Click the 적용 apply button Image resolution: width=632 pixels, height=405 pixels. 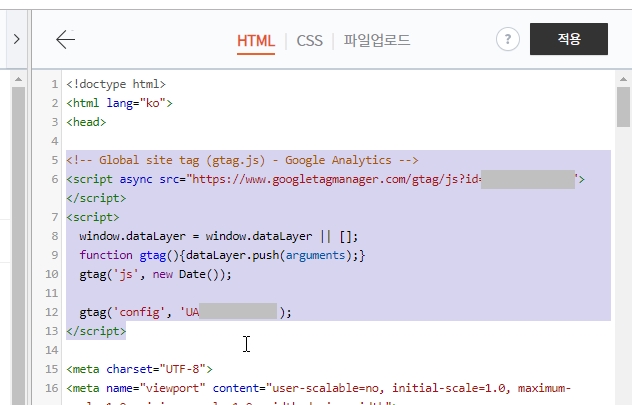click(569, 39)
